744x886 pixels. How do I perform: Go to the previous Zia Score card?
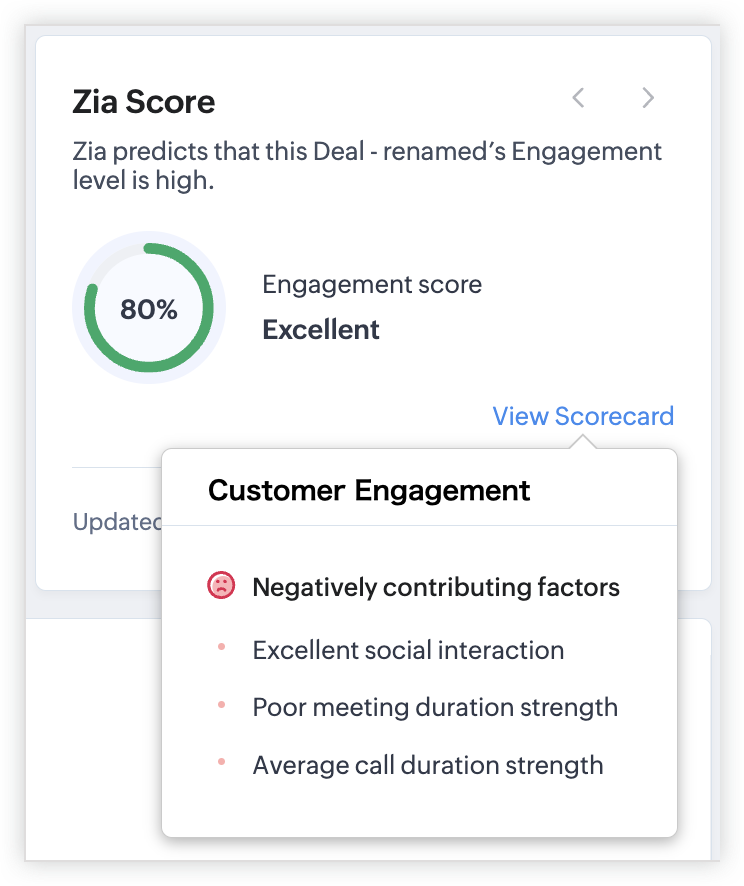click(x=578, y=97)
